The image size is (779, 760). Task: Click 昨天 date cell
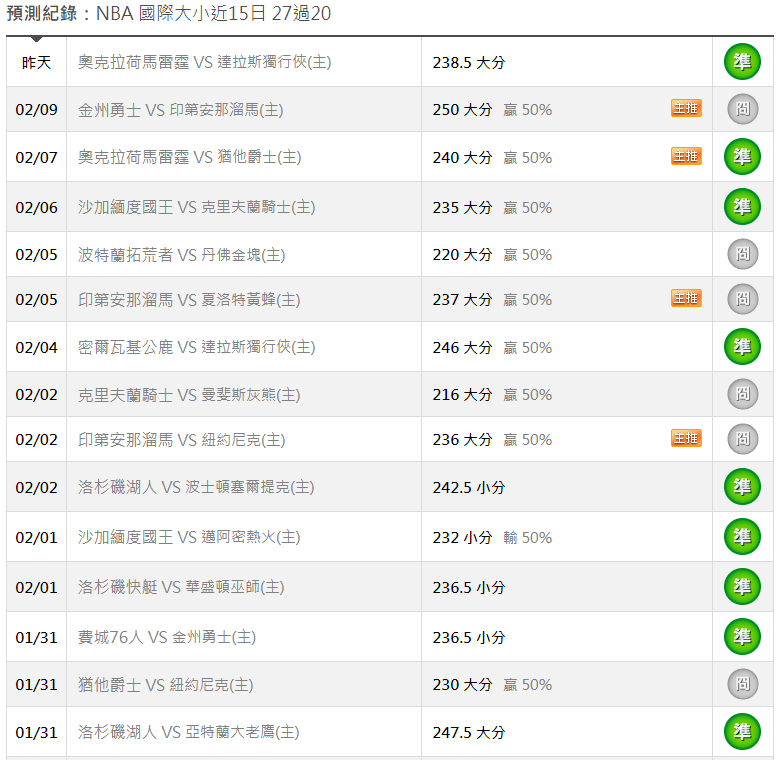(36, 63)
